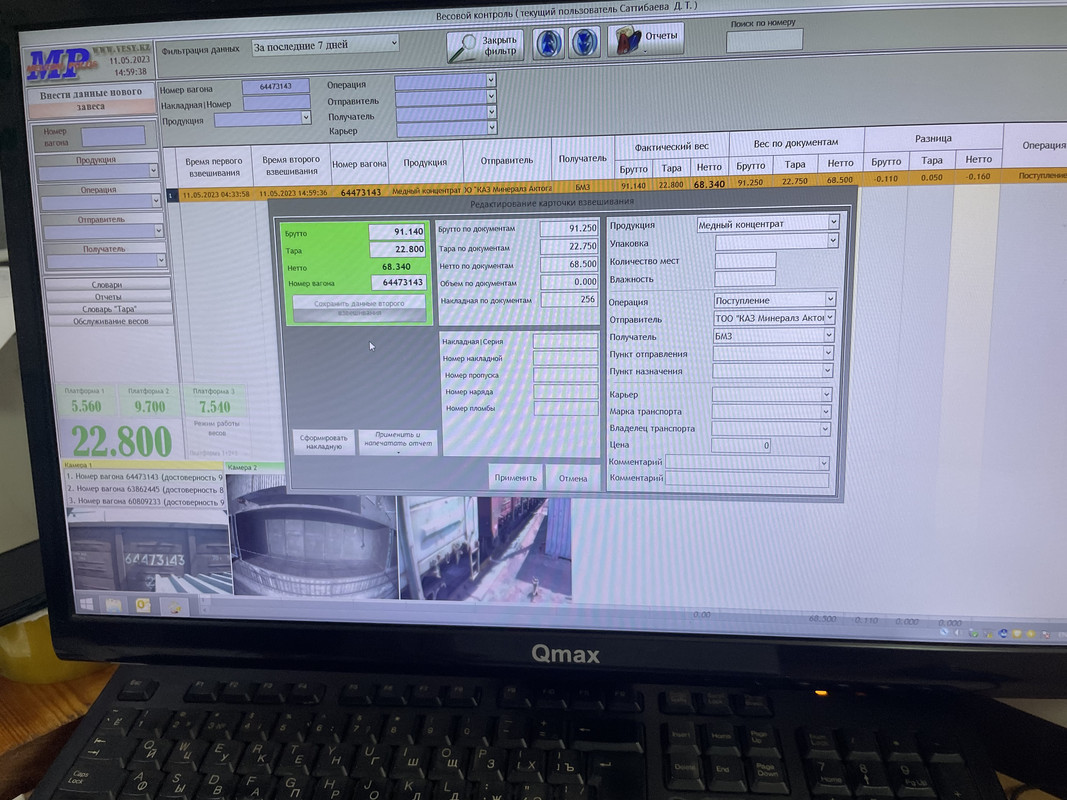Click the Камера 1 wagon video thumbnail

coord(150,556)
